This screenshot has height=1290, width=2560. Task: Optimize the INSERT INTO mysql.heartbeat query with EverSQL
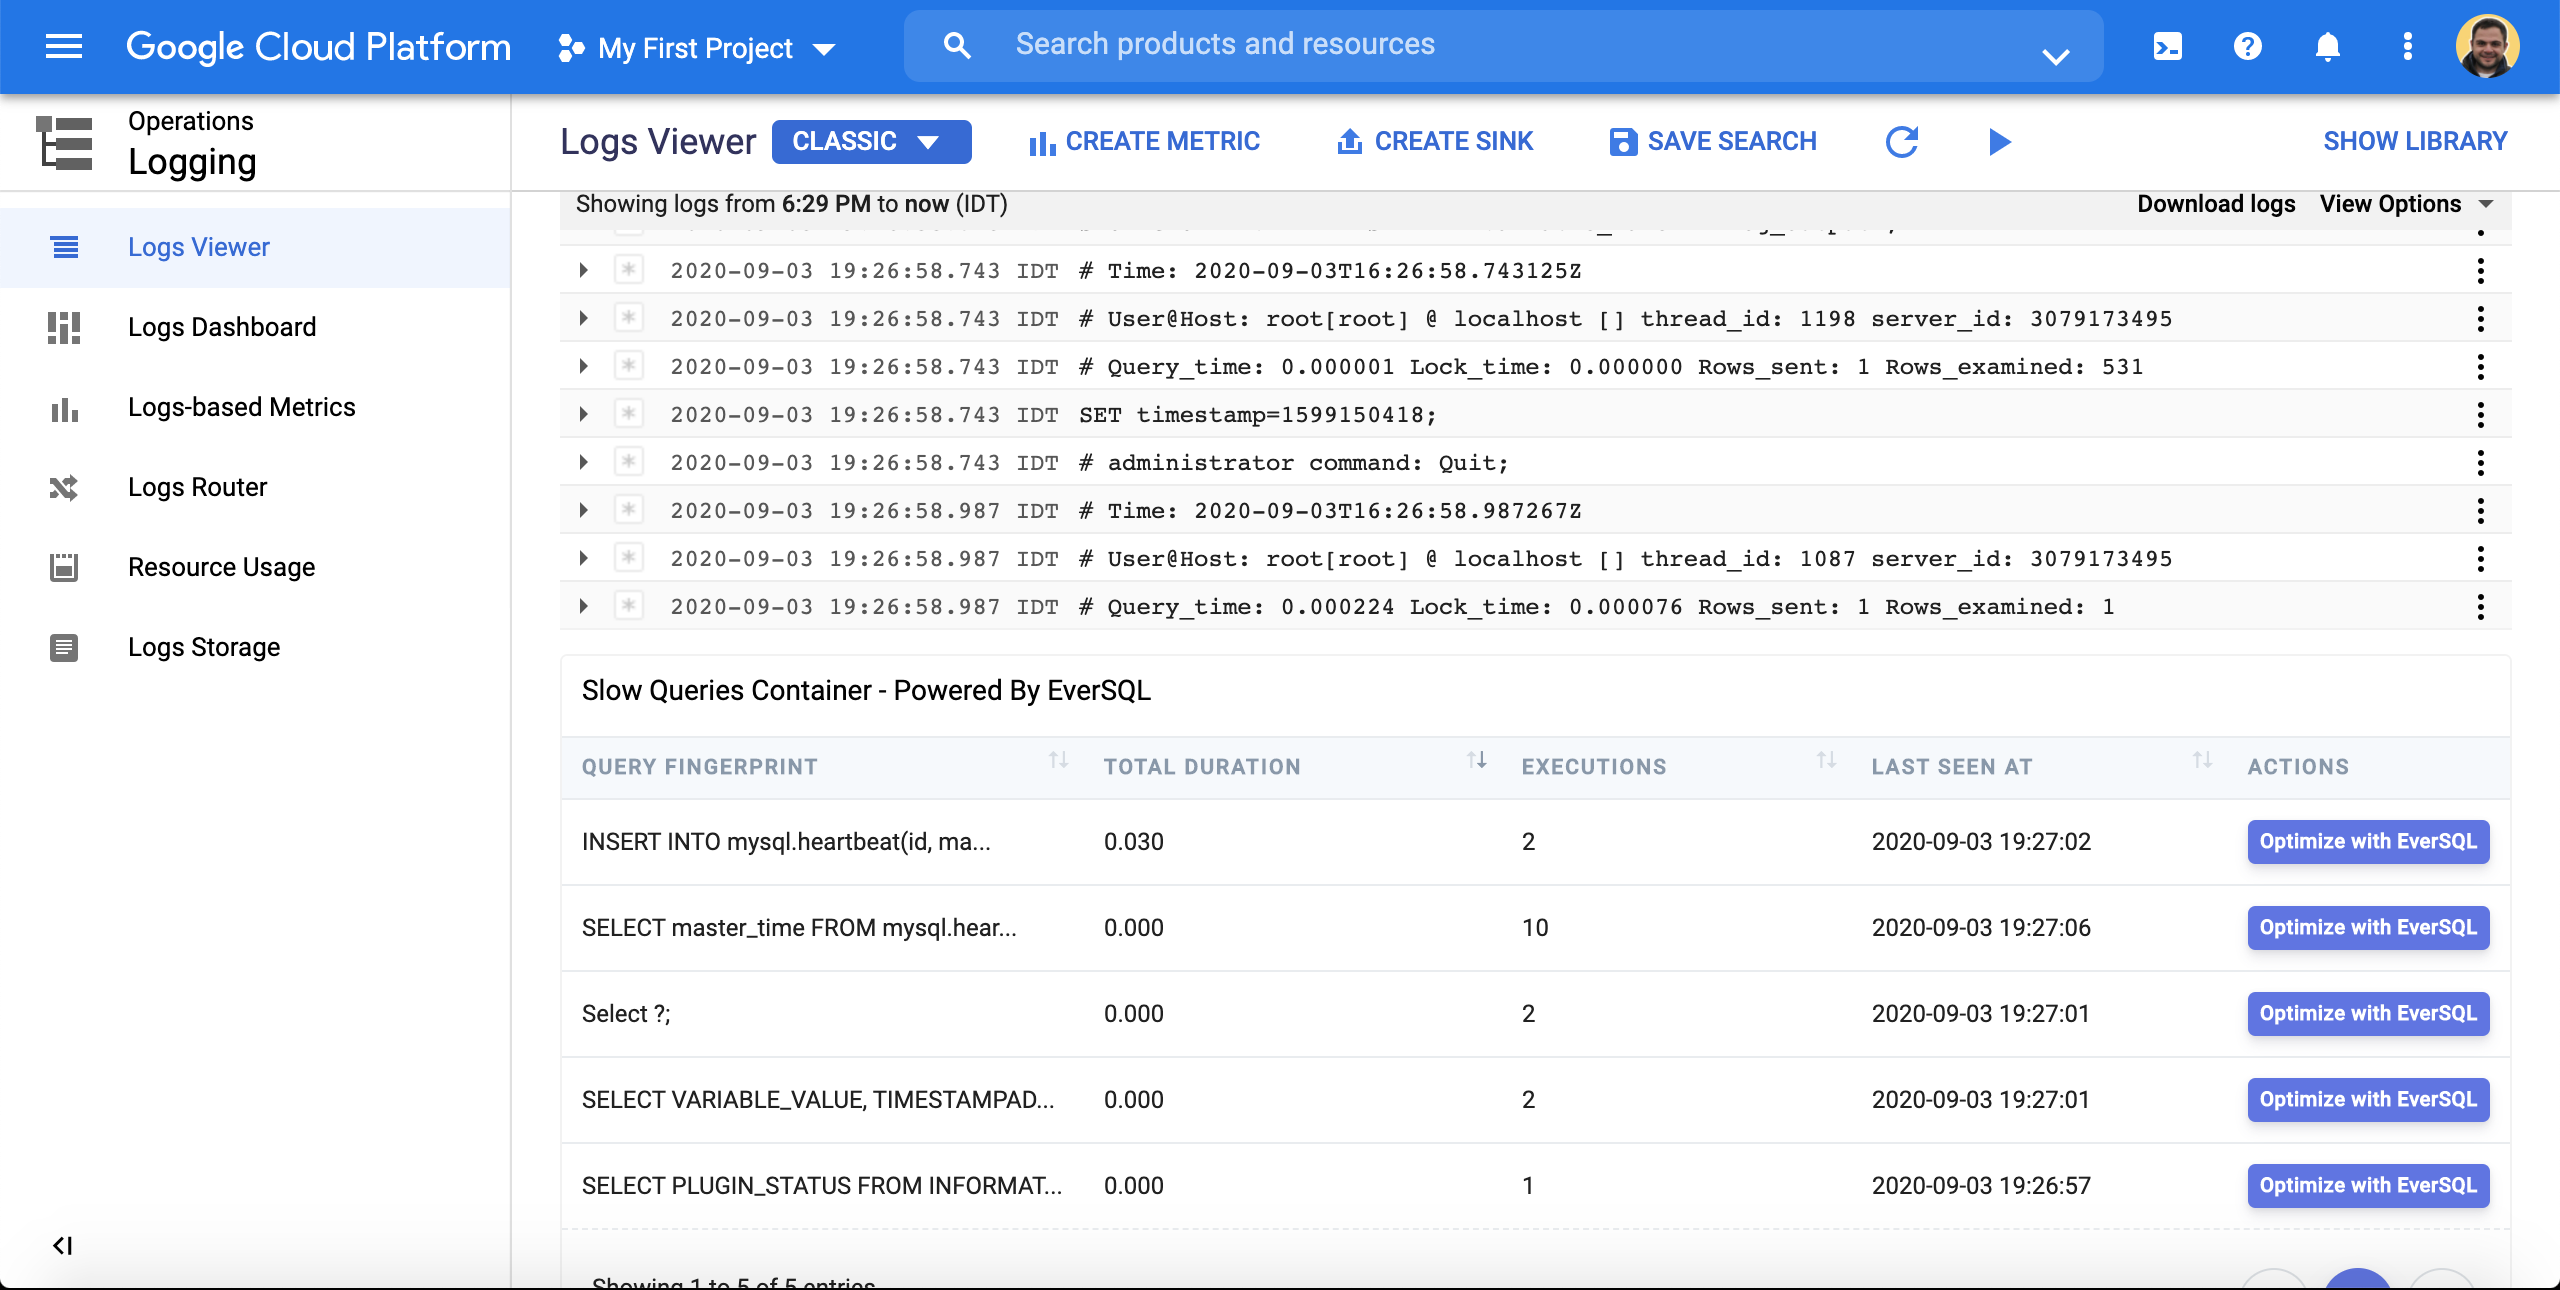[2368, 842]
